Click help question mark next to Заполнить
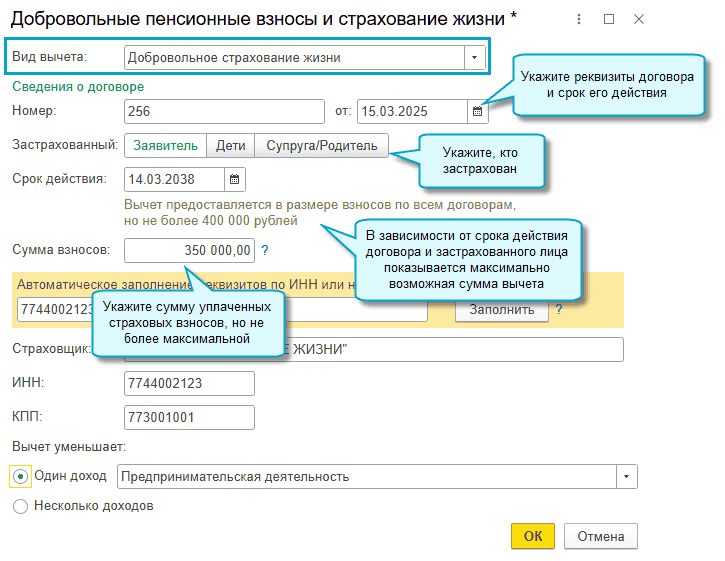Screen dimensions: 725x561 coord(559,309)
